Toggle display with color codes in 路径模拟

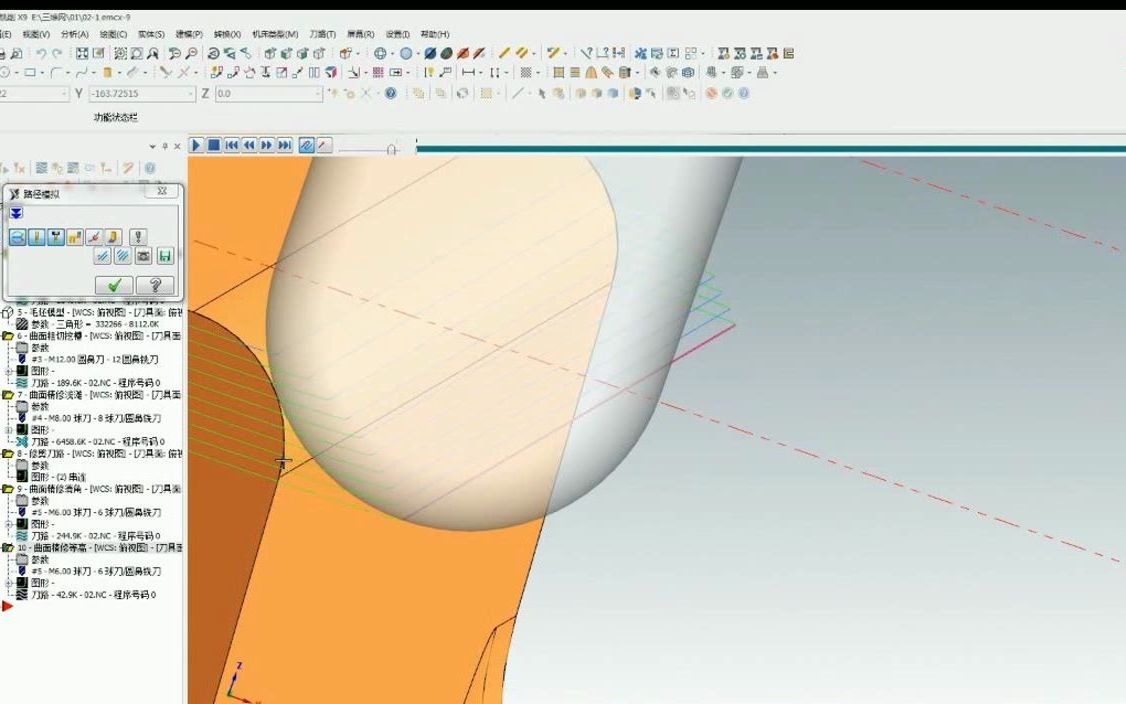click(x=18, y=236)
